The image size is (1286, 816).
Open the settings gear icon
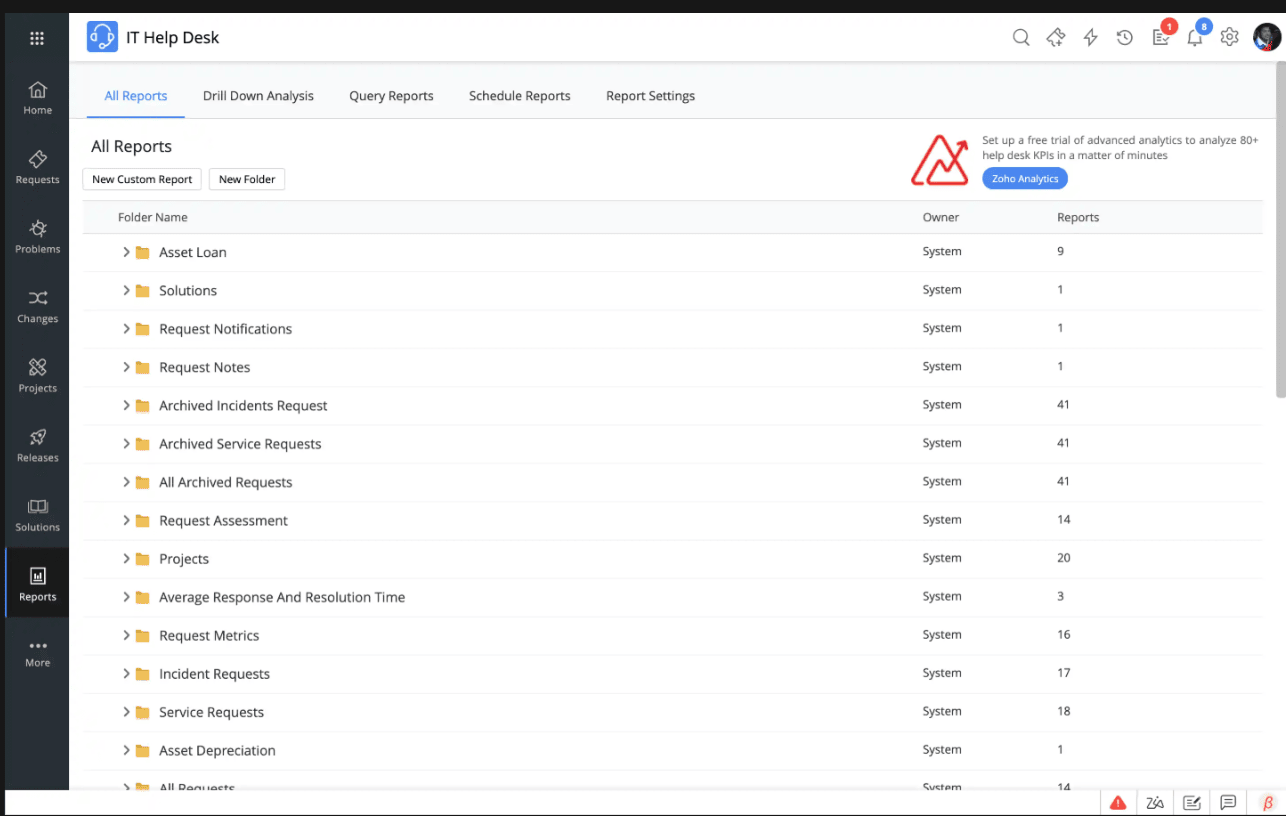coord(1229,38)
